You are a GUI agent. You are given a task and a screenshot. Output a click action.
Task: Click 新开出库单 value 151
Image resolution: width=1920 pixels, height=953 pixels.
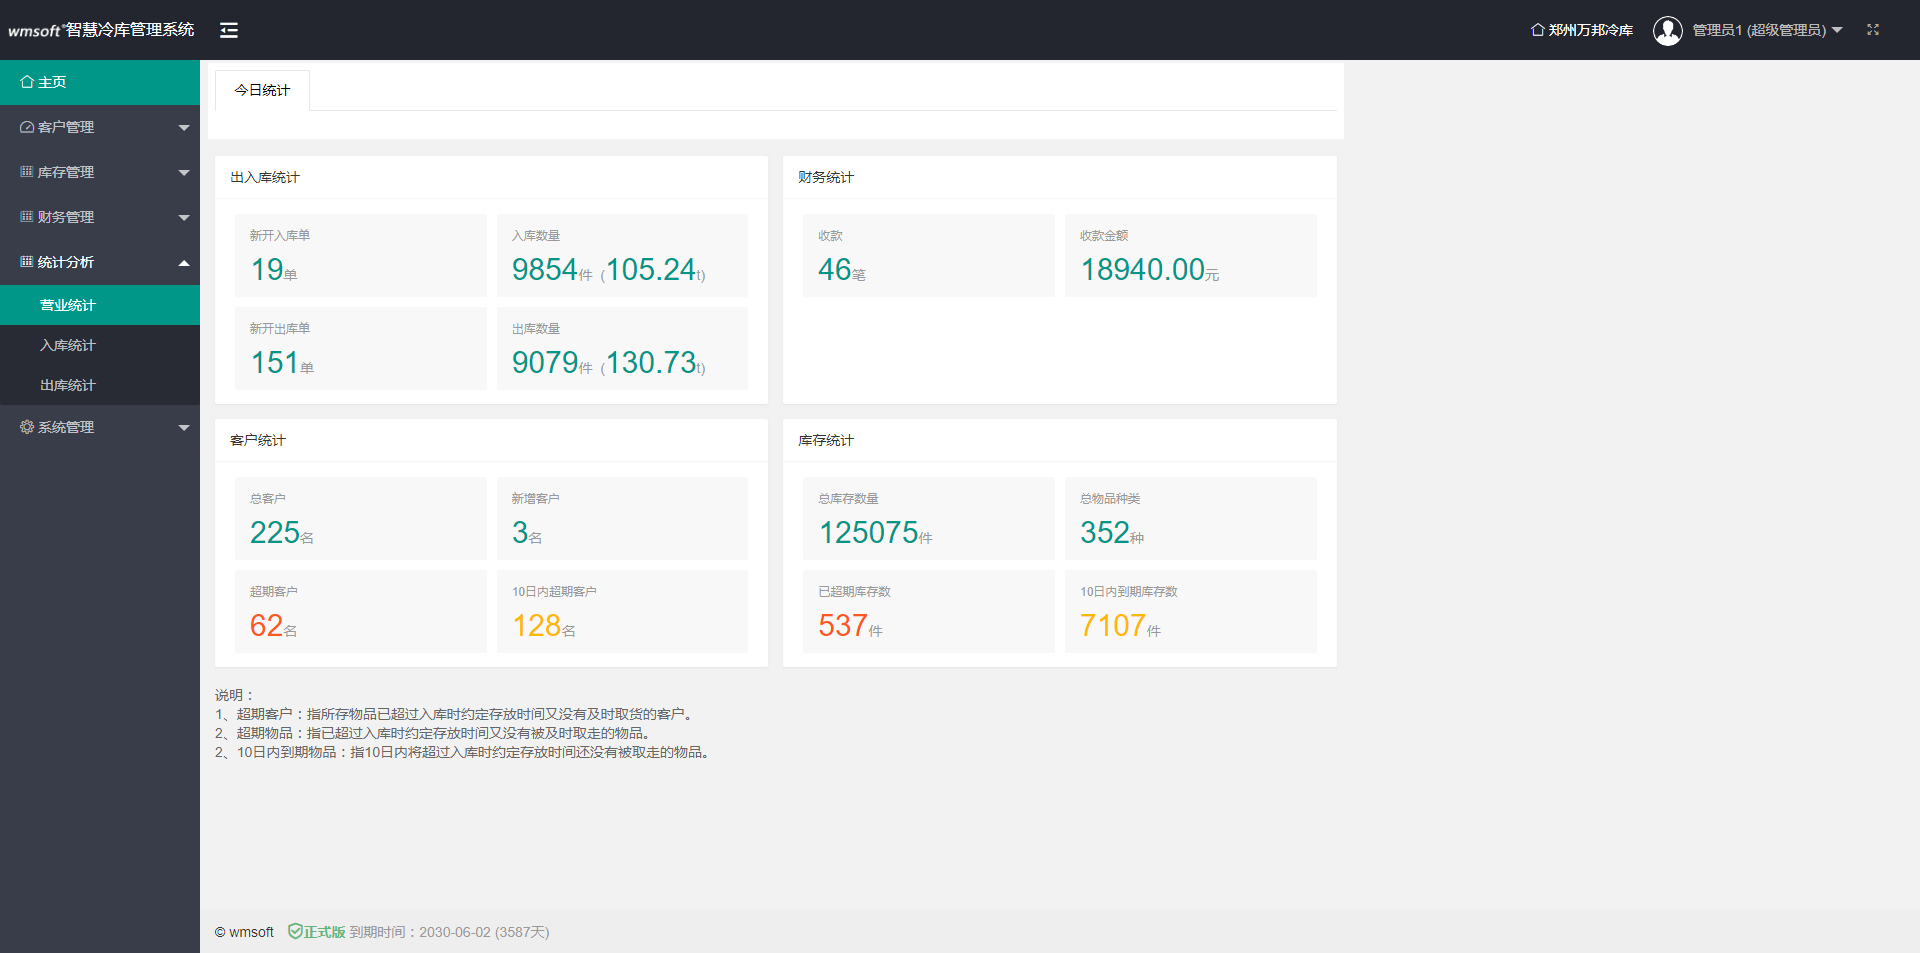(275, 362)
